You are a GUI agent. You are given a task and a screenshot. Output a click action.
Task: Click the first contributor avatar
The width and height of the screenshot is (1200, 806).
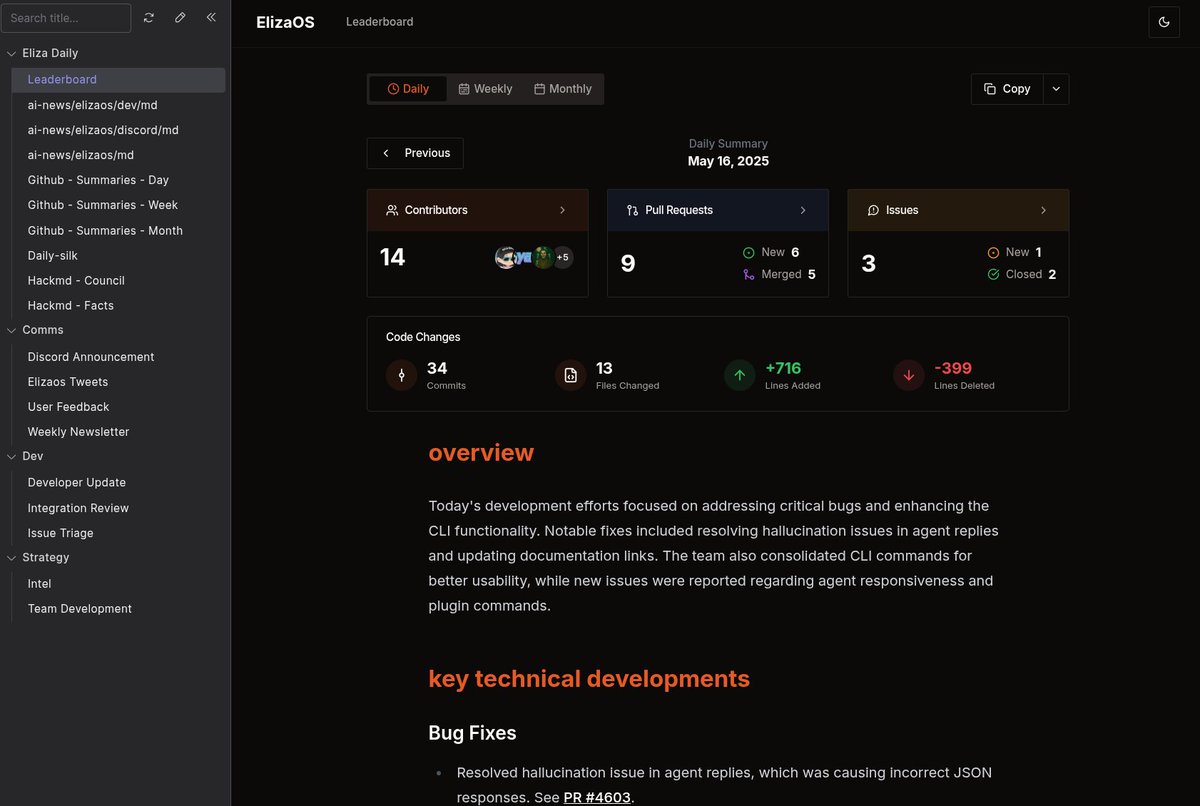tap(506, 257)
